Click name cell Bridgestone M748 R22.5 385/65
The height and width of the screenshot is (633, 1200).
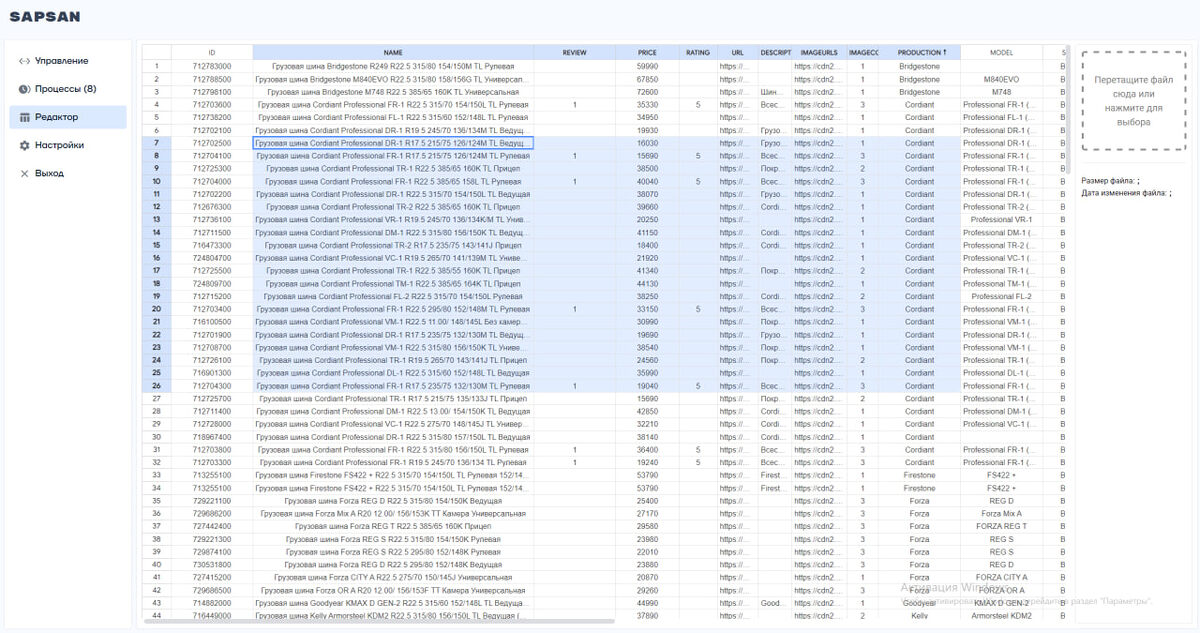click(x=393, y=92)
